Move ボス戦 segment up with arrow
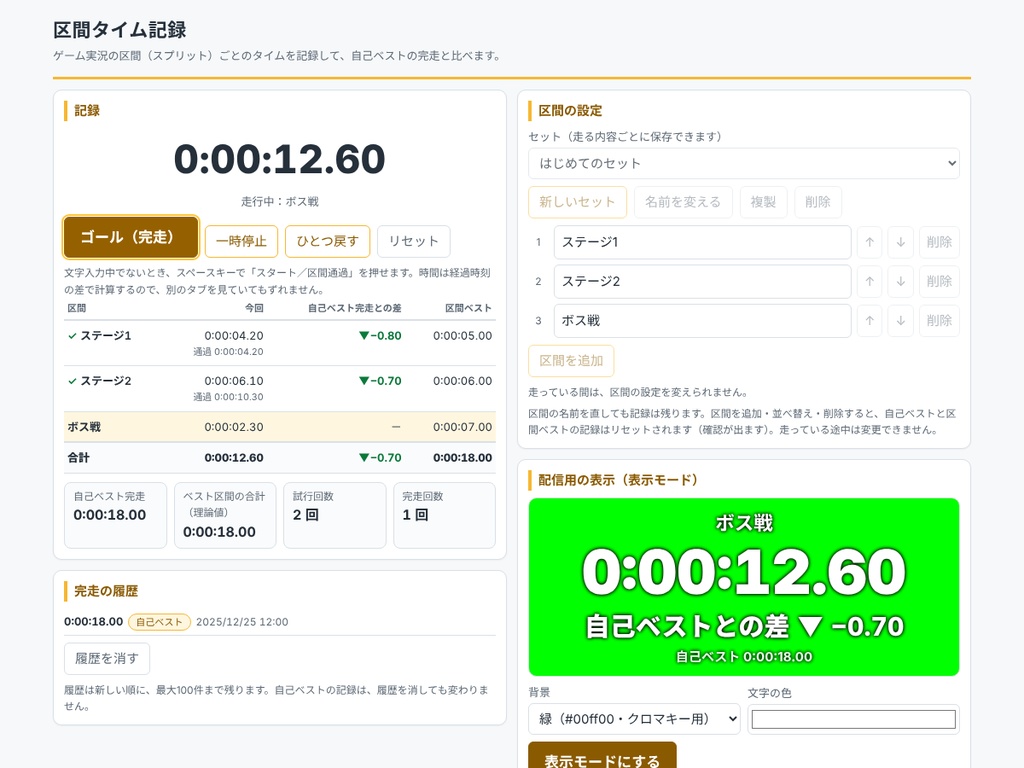 (x=869, y=321)
